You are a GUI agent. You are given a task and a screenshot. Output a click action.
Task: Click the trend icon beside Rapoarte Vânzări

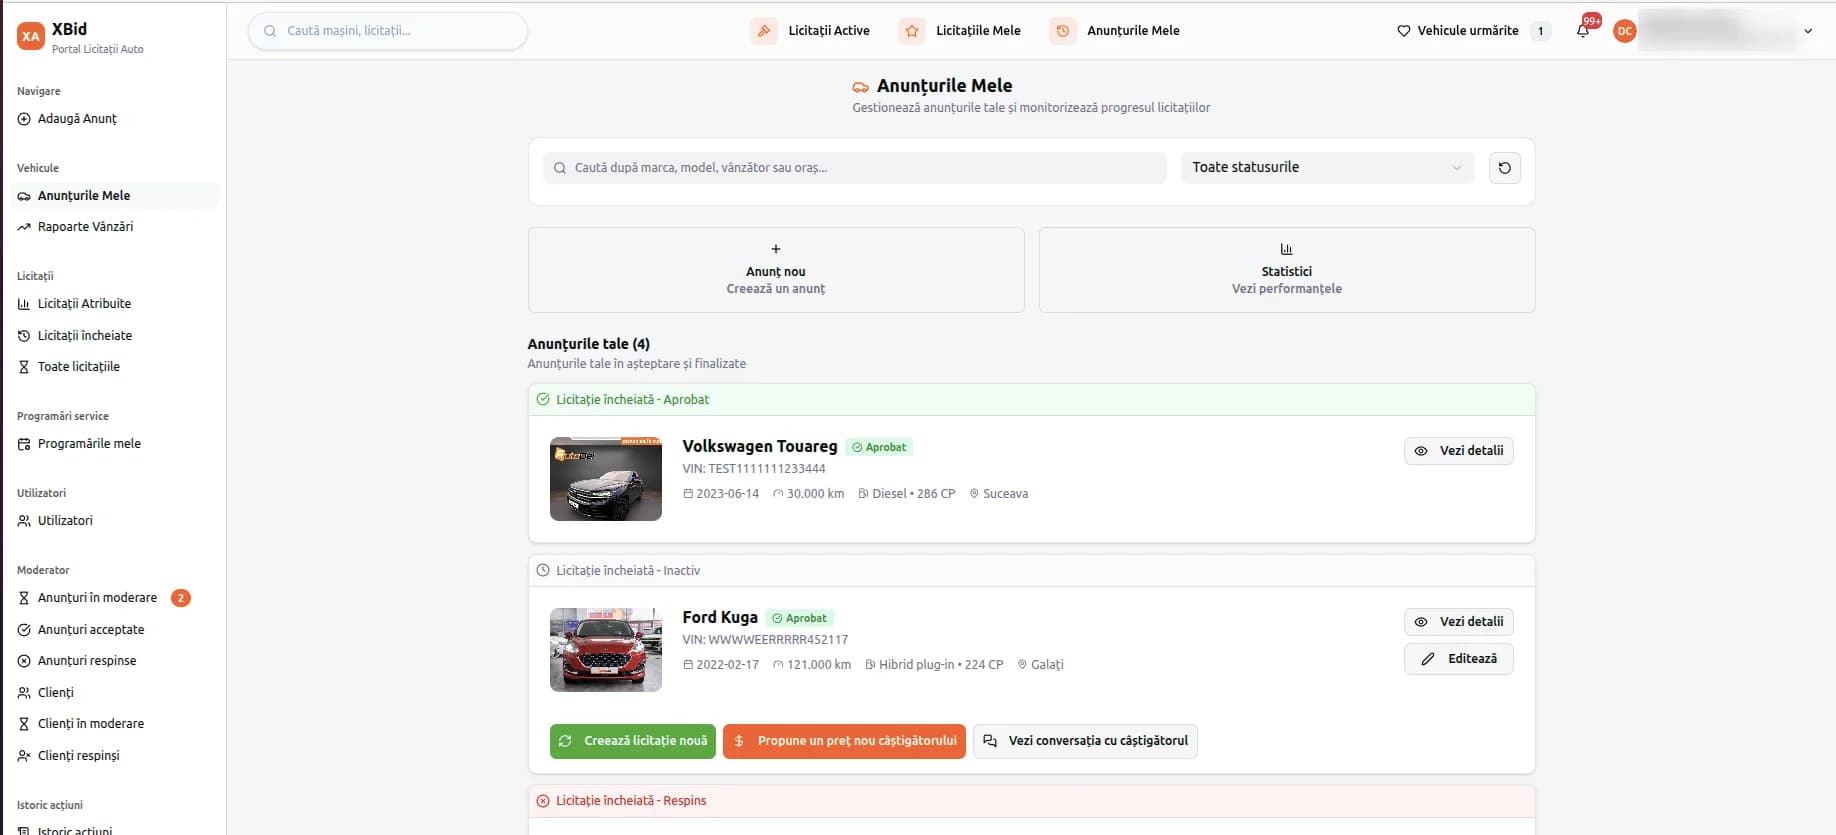(x=24, y=227)
